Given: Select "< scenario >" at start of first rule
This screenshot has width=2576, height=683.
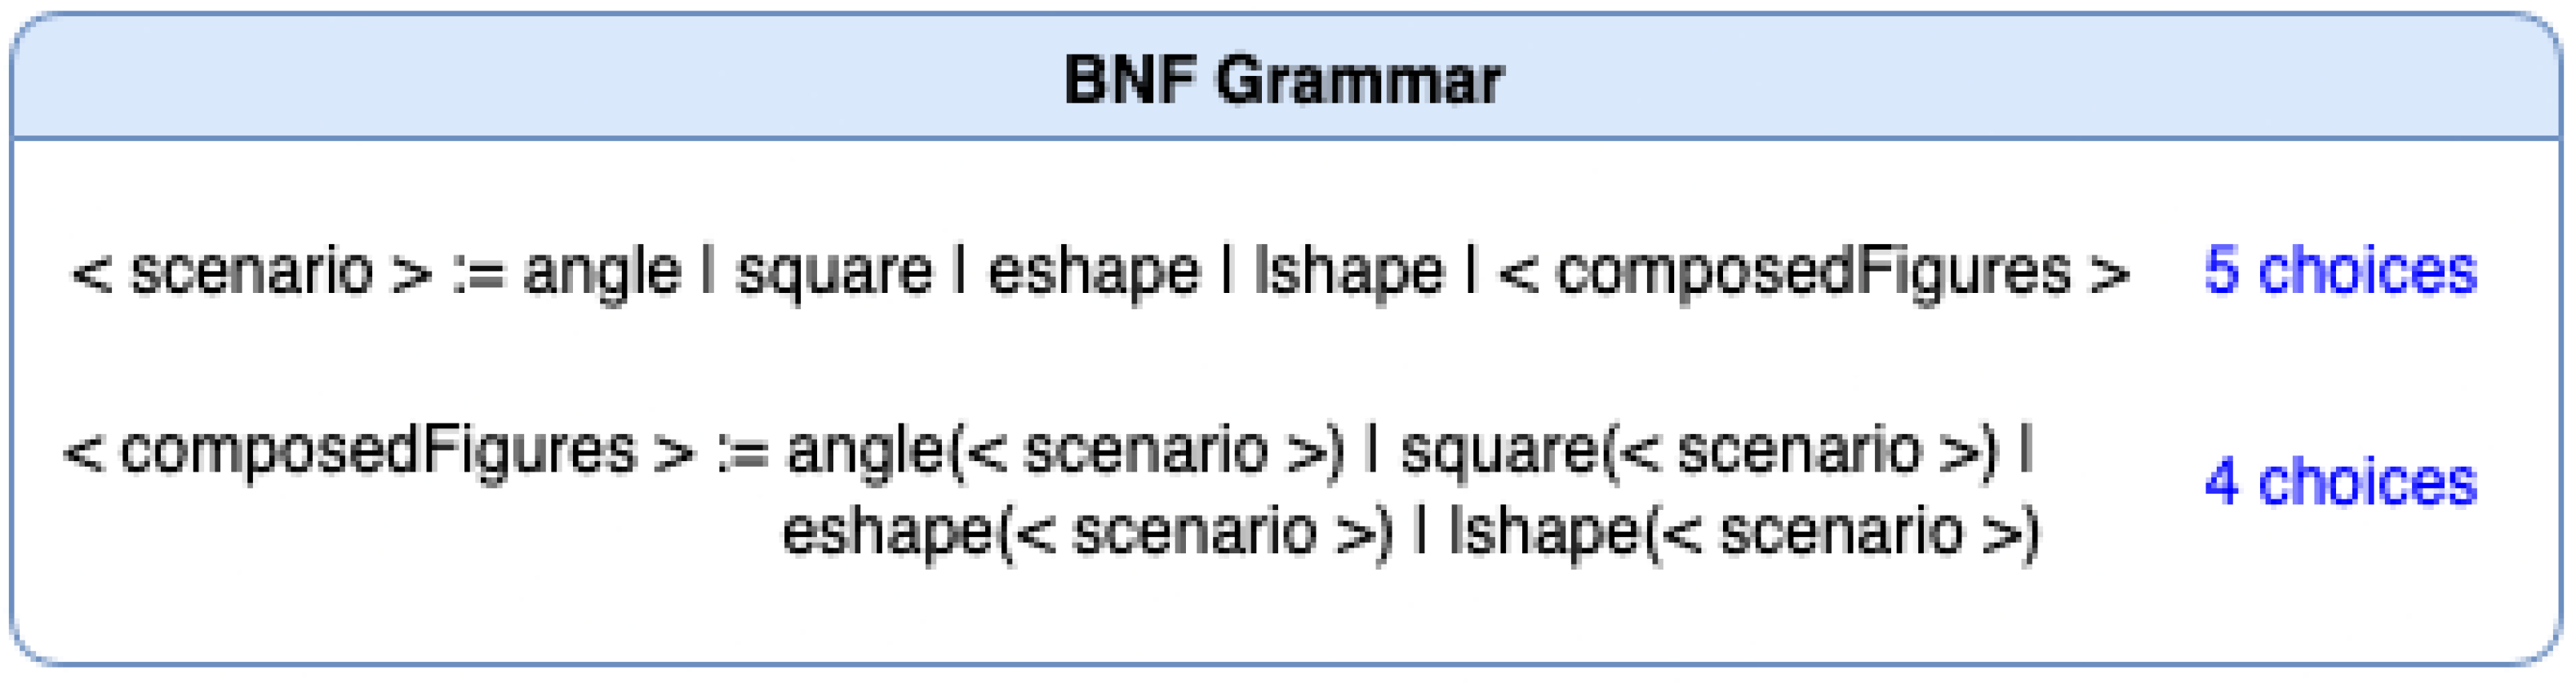Looking at the screenshot, I should [251, 272].
